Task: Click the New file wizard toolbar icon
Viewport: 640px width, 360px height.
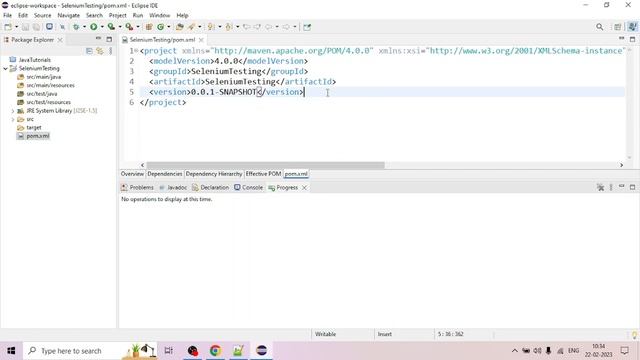Action: [x=8, y=27]
